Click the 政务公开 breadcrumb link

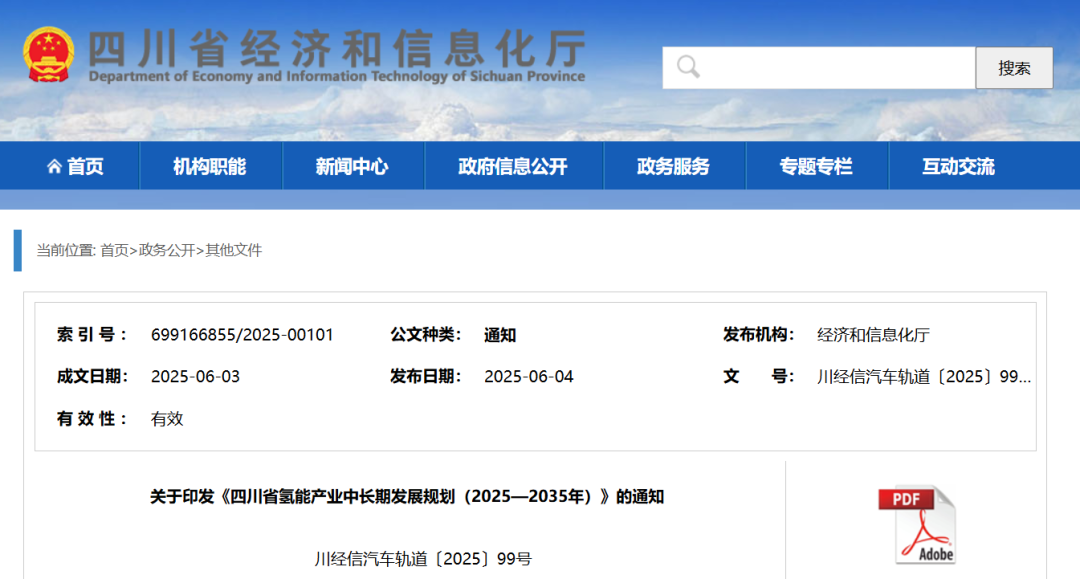tap(167, 250)
